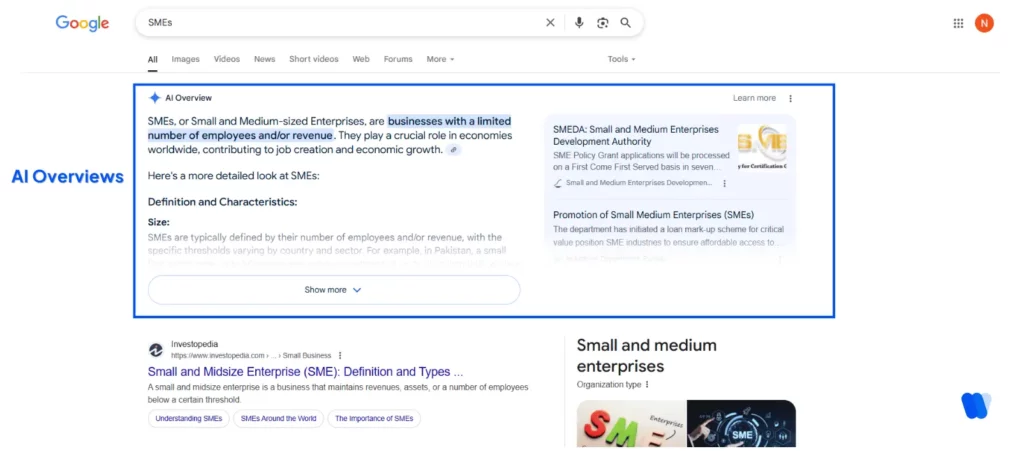1024x451 pixels.
Task: Open three-dot menu next to Organization type
Action: click(x=647, y=385)
